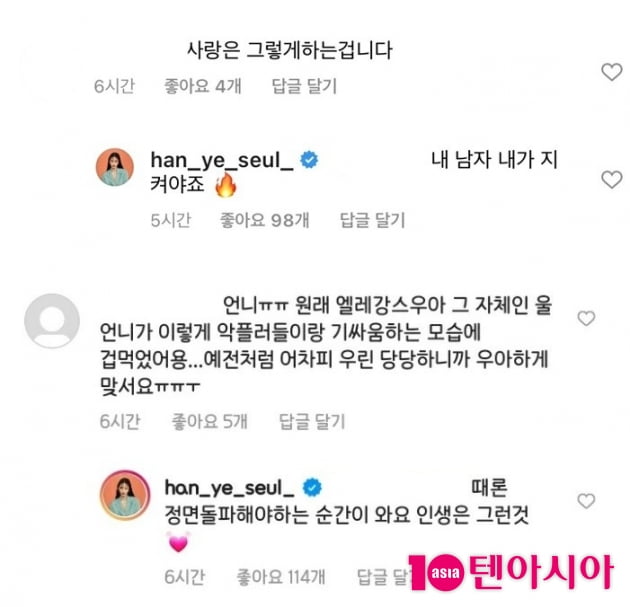
Task: Open han_ye_seul_ avatar with story ring
Action: click(x=125, y=495)
